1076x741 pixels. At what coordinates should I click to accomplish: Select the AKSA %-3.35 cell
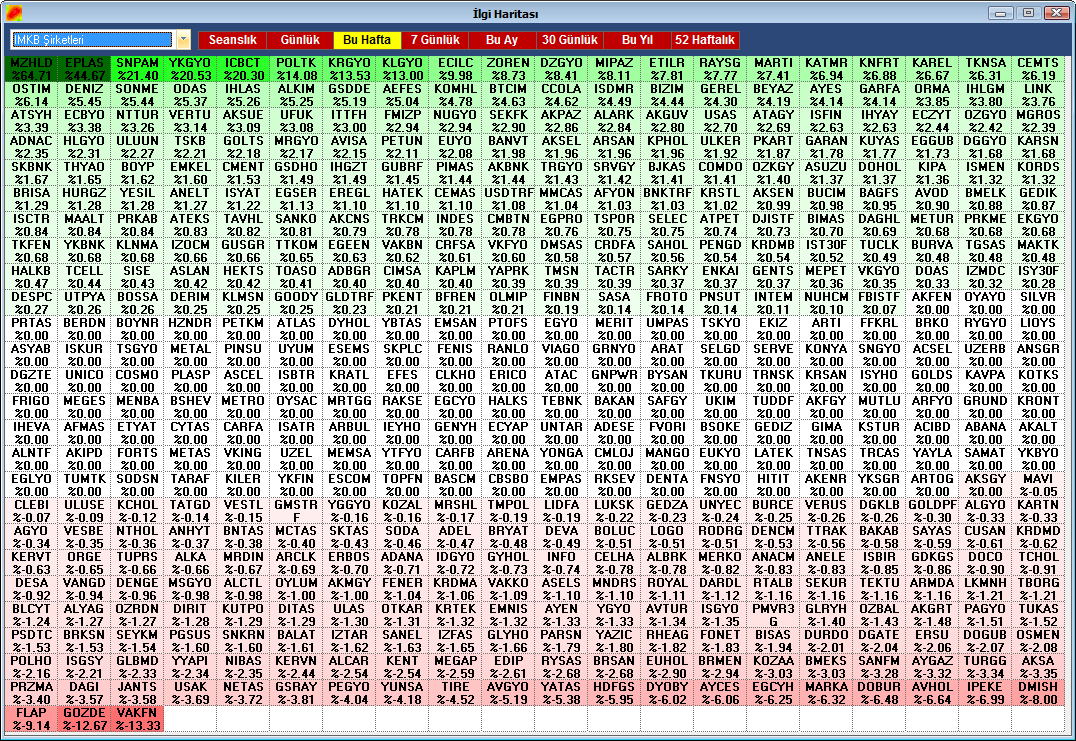tap(1038, 668)
